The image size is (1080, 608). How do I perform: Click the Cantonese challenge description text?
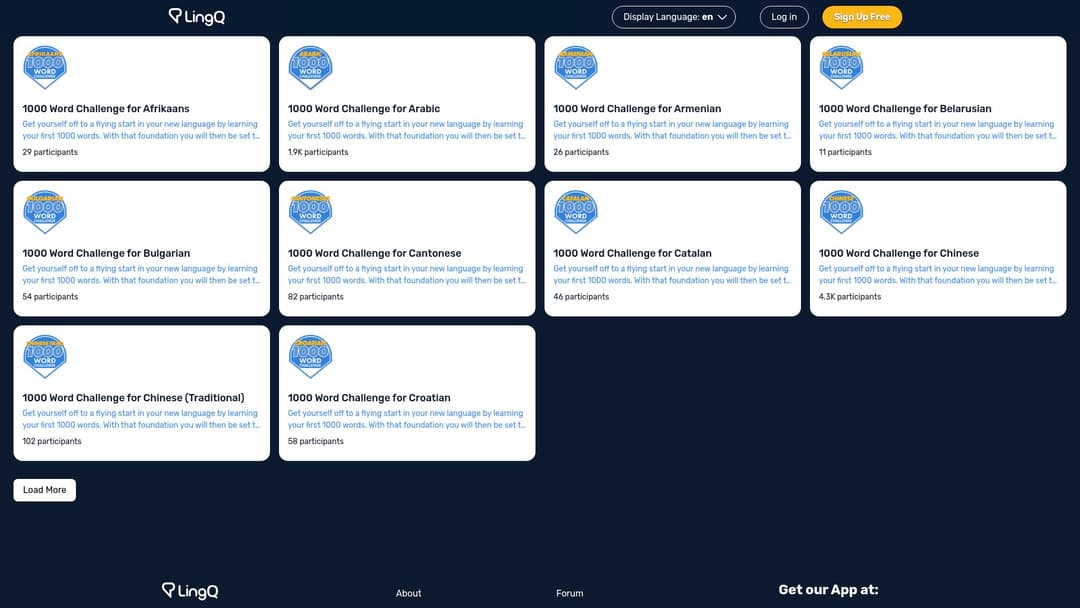[x=406, y=275]
